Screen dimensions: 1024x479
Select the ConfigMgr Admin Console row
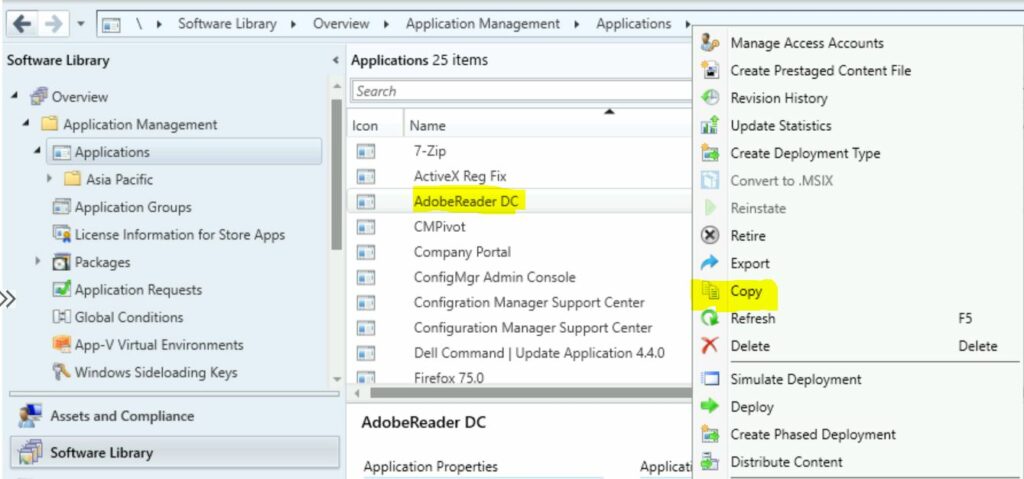(x=520, y=277)
